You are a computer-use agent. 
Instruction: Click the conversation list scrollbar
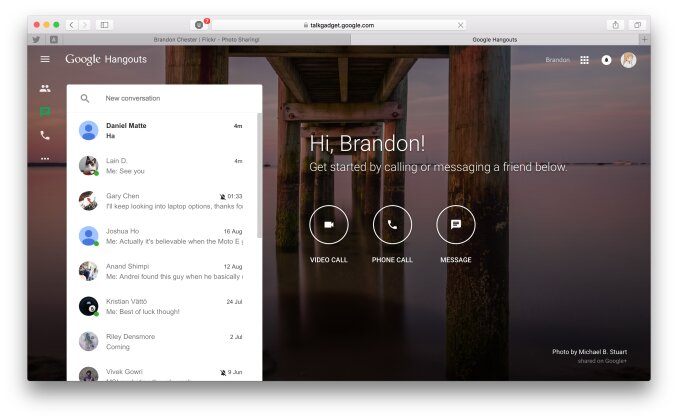pos(259,175)
